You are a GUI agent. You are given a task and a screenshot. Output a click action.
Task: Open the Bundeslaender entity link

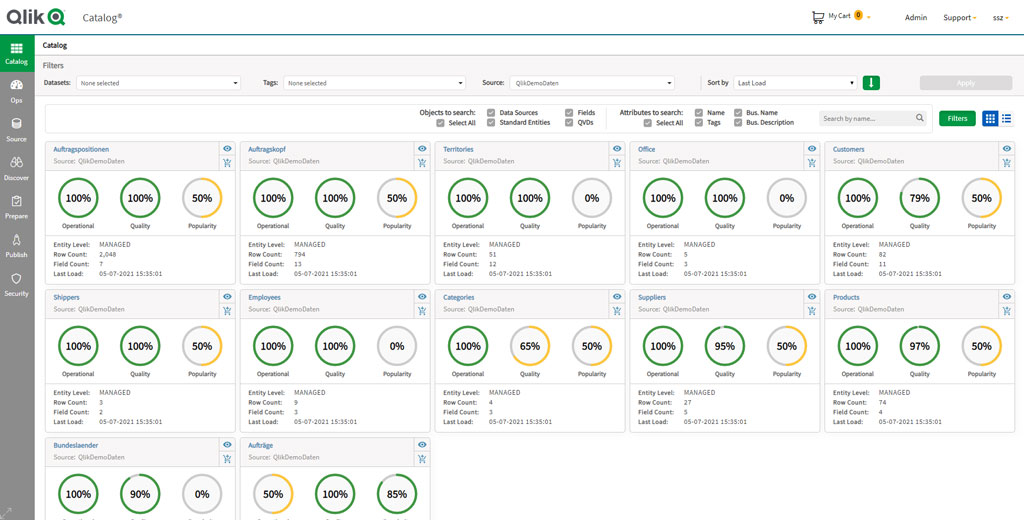click(76, 445)
